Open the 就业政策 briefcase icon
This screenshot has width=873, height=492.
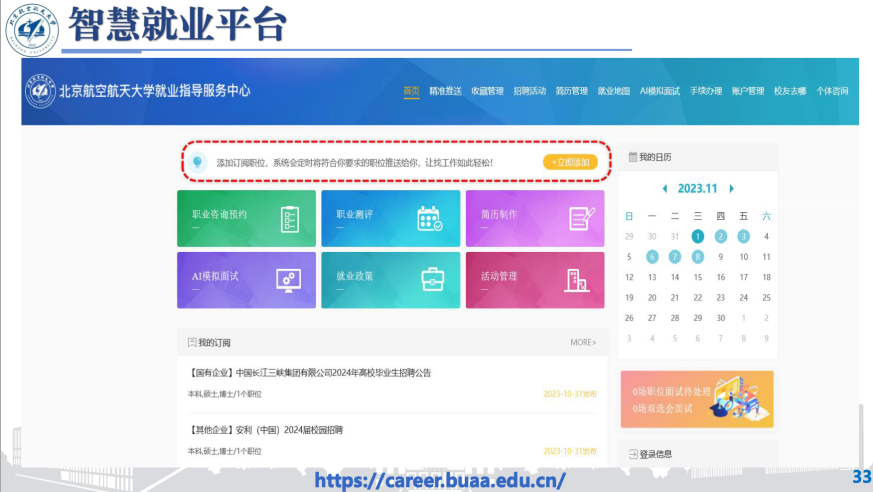click(432, 279)
